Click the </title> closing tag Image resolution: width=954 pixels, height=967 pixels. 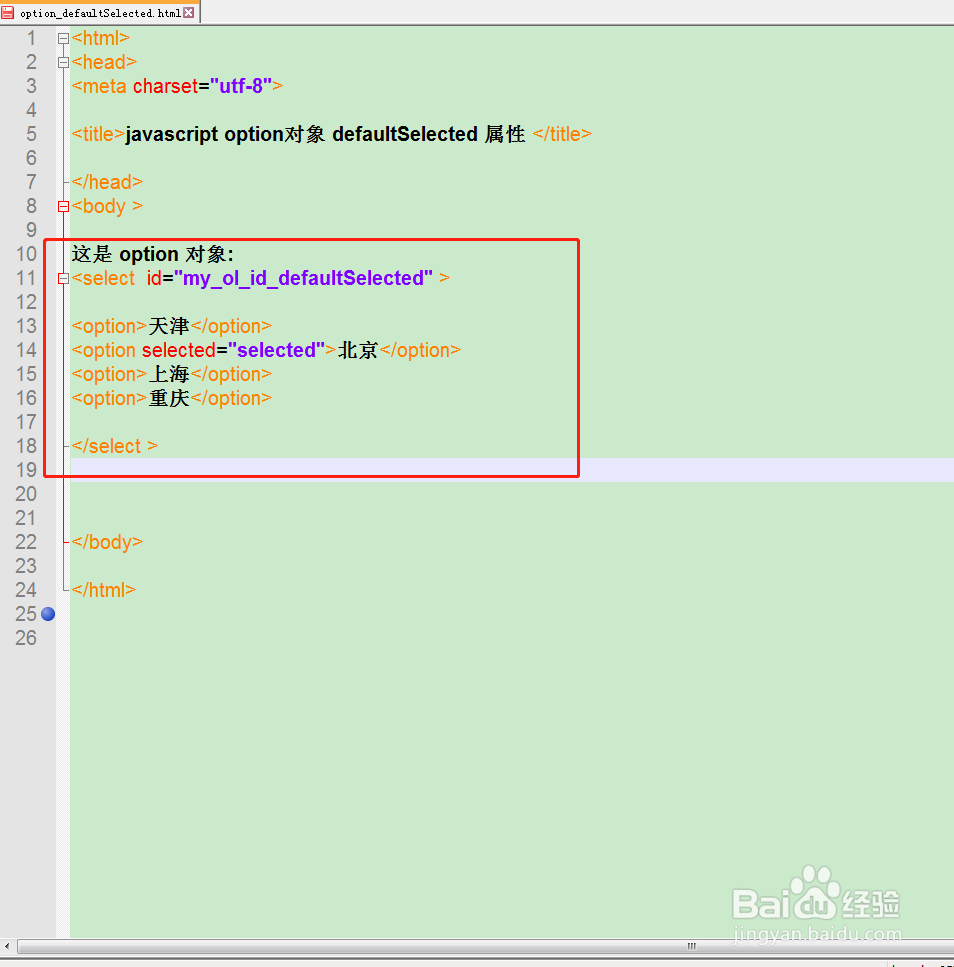click(562, 134)
